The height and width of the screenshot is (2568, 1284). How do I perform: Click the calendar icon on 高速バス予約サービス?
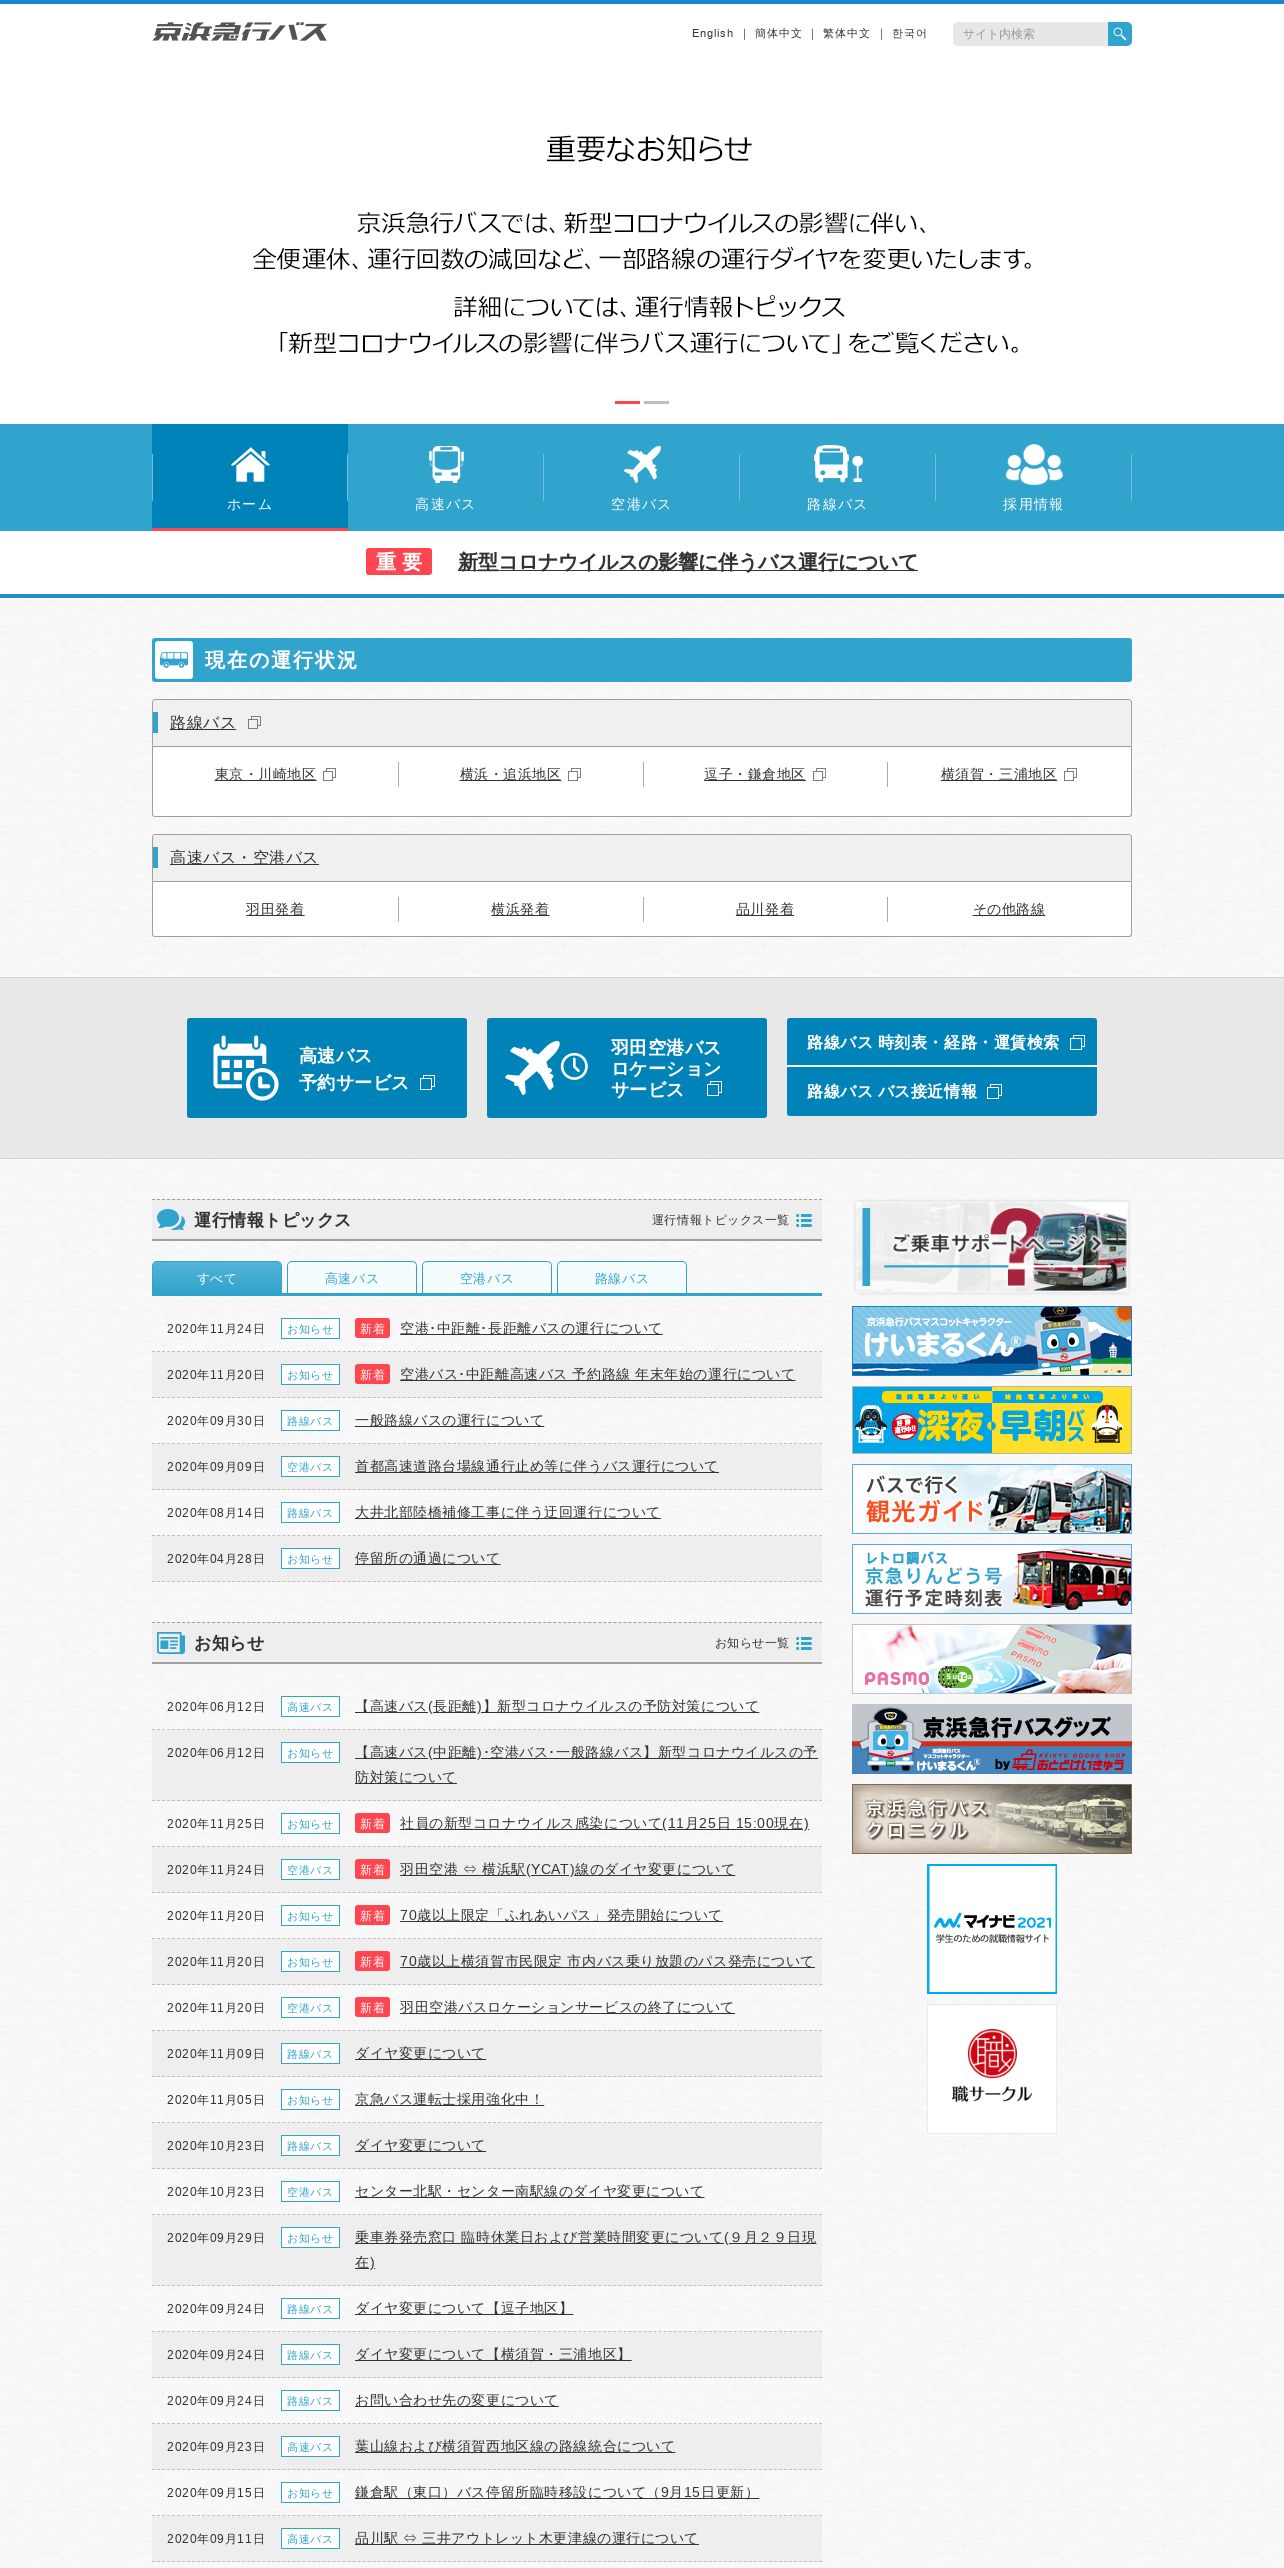(245, 1068)
